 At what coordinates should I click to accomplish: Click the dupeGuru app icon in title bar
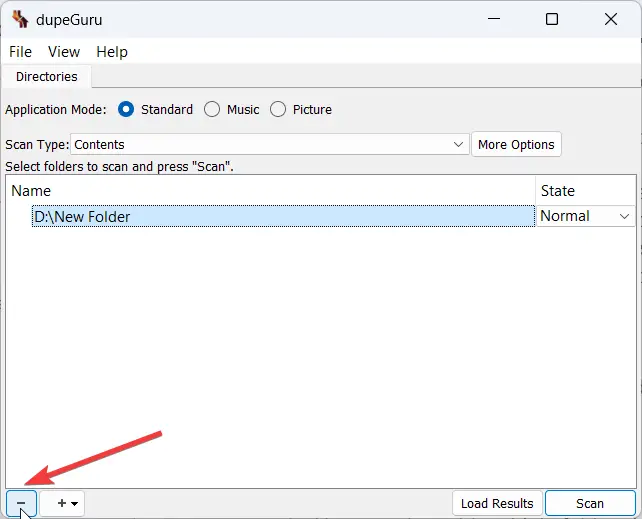coord(20,19)
